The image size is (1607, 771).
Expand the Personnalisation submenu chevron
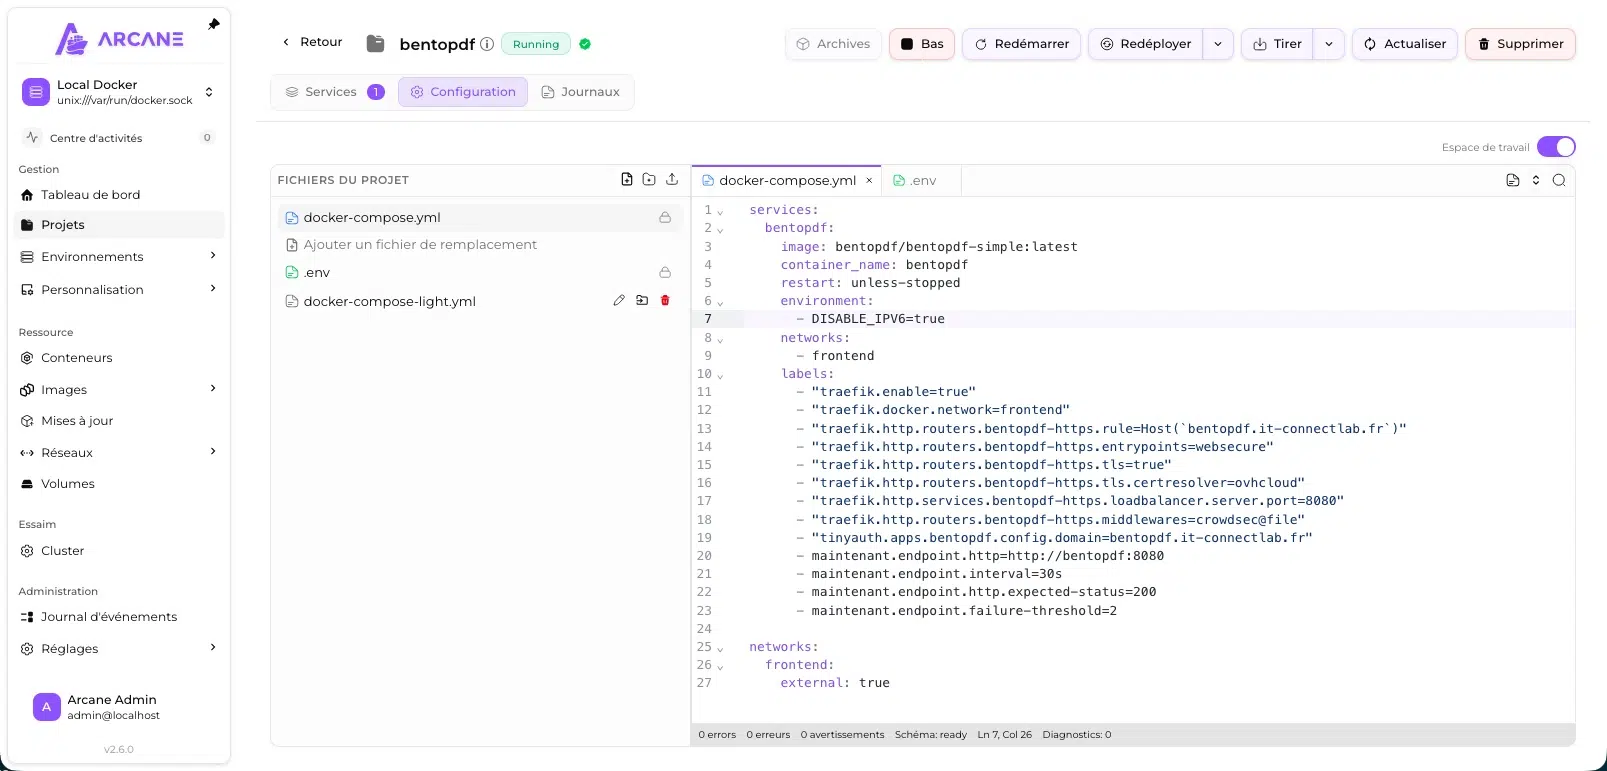212,289
